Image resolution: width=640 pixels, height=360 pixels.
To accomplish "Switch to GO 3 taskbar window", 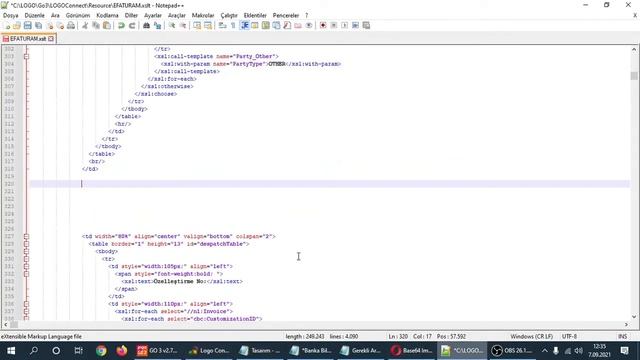I will click(157, 351).
